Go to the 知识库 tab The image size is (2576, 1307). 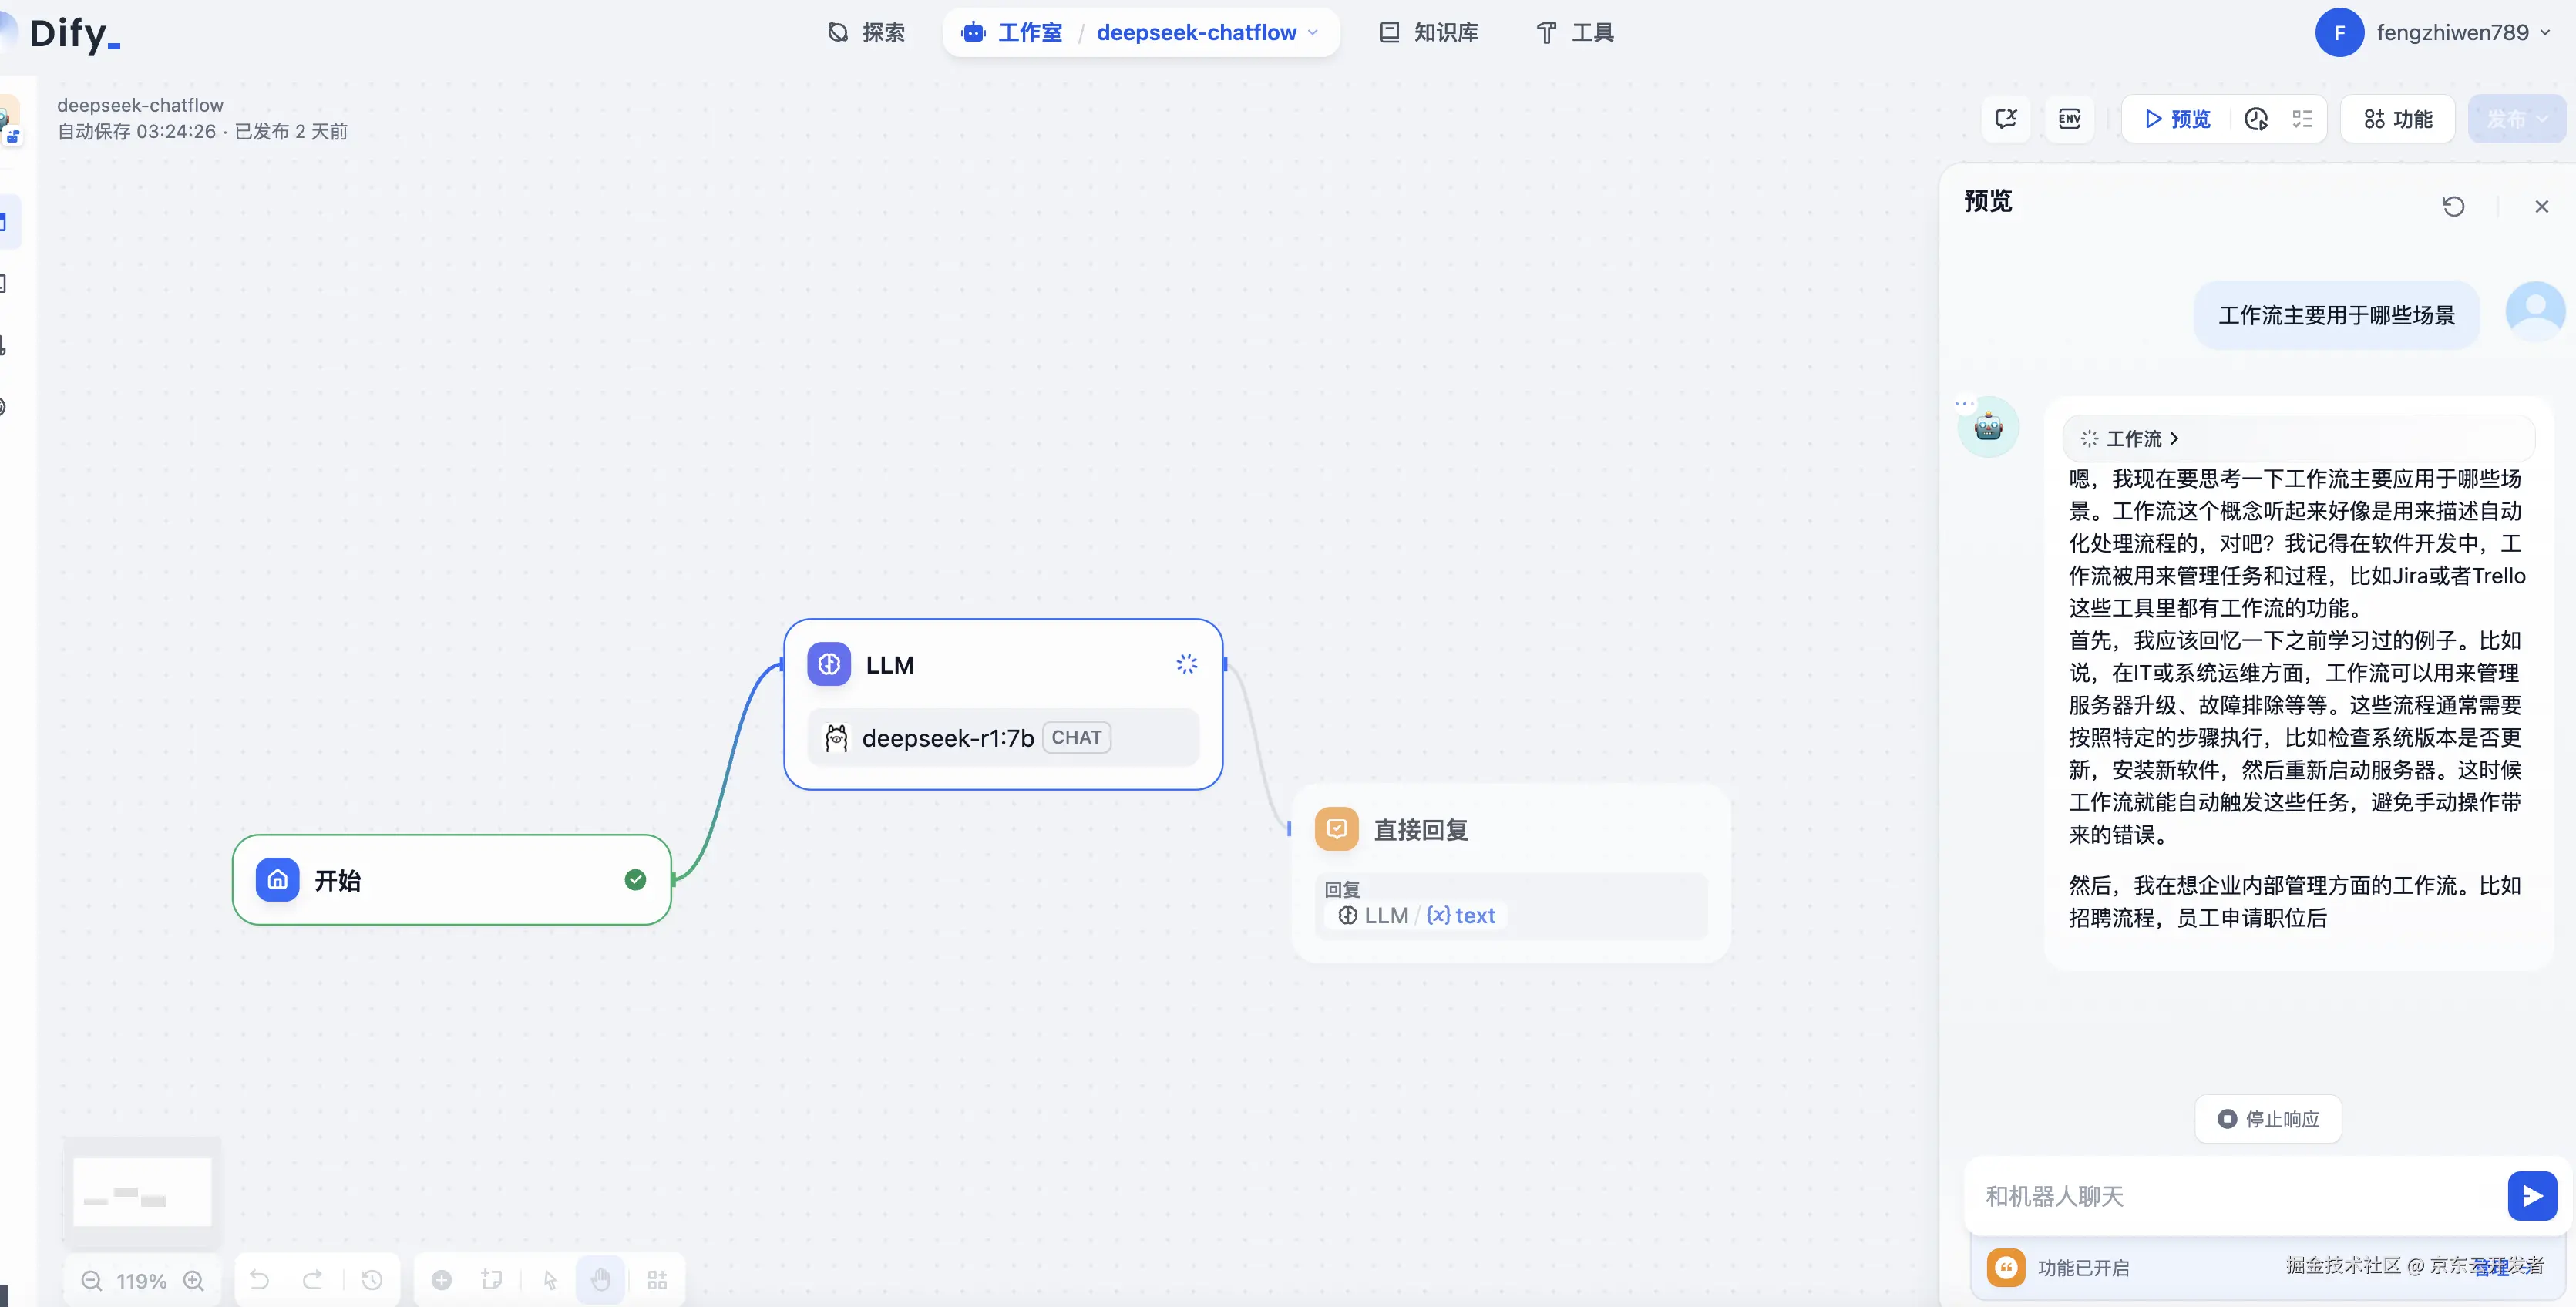pos(1429,33)
